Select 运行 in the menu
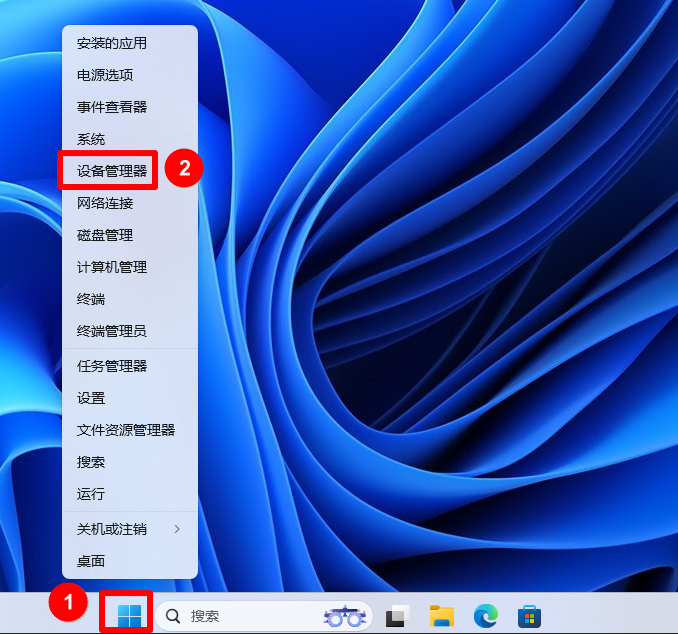 tap(130, 494)
